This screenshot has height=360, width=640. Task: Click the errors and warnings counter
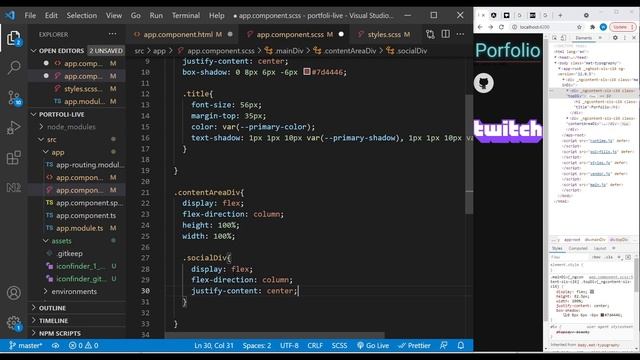(83, 345)
